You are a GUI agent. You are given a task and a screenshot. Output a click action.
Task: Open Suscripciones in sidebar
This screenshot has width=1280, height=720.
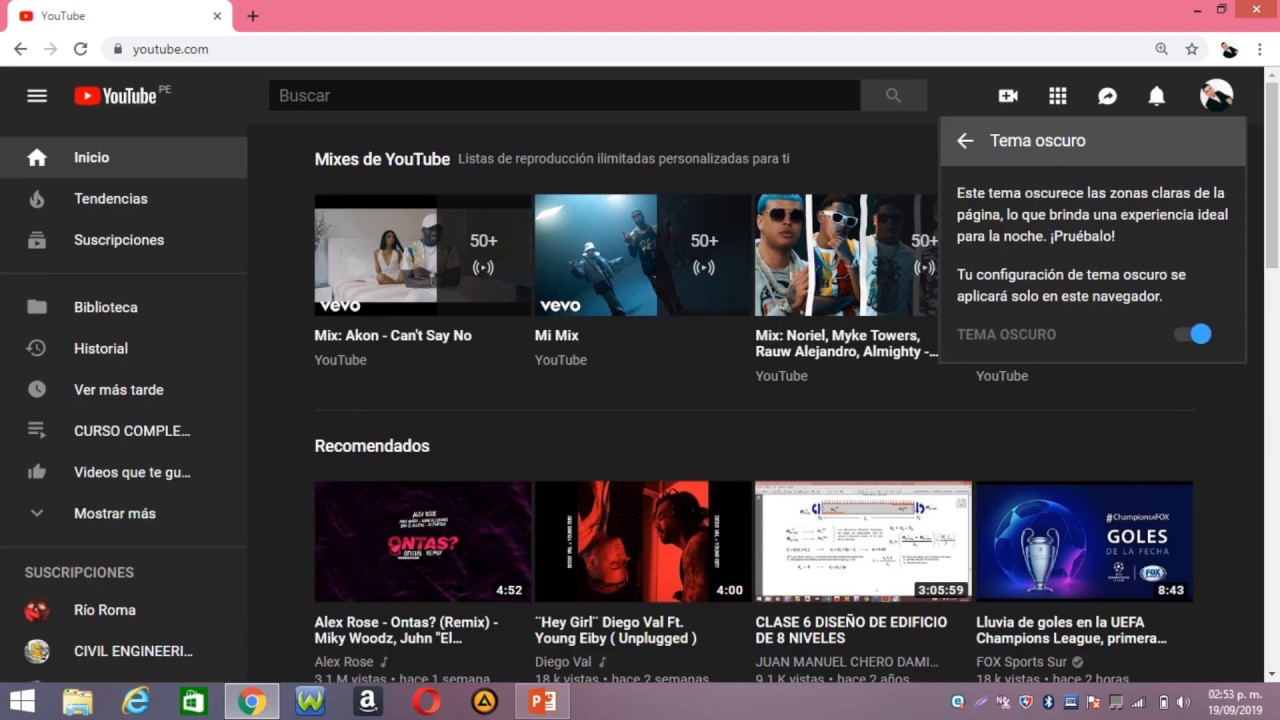click(x=124, y=240)
